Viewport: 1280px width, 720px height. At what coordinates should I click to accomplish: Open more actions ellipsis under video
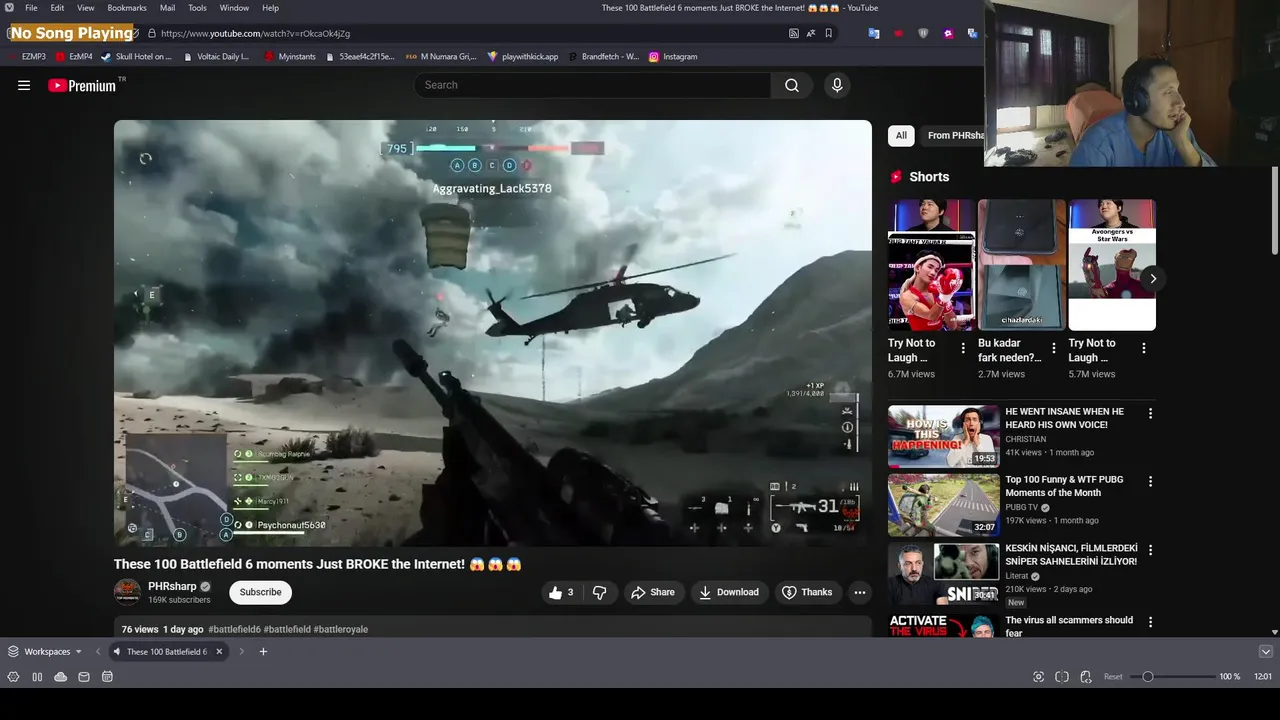pyautogui.click(x=859, y=592)
